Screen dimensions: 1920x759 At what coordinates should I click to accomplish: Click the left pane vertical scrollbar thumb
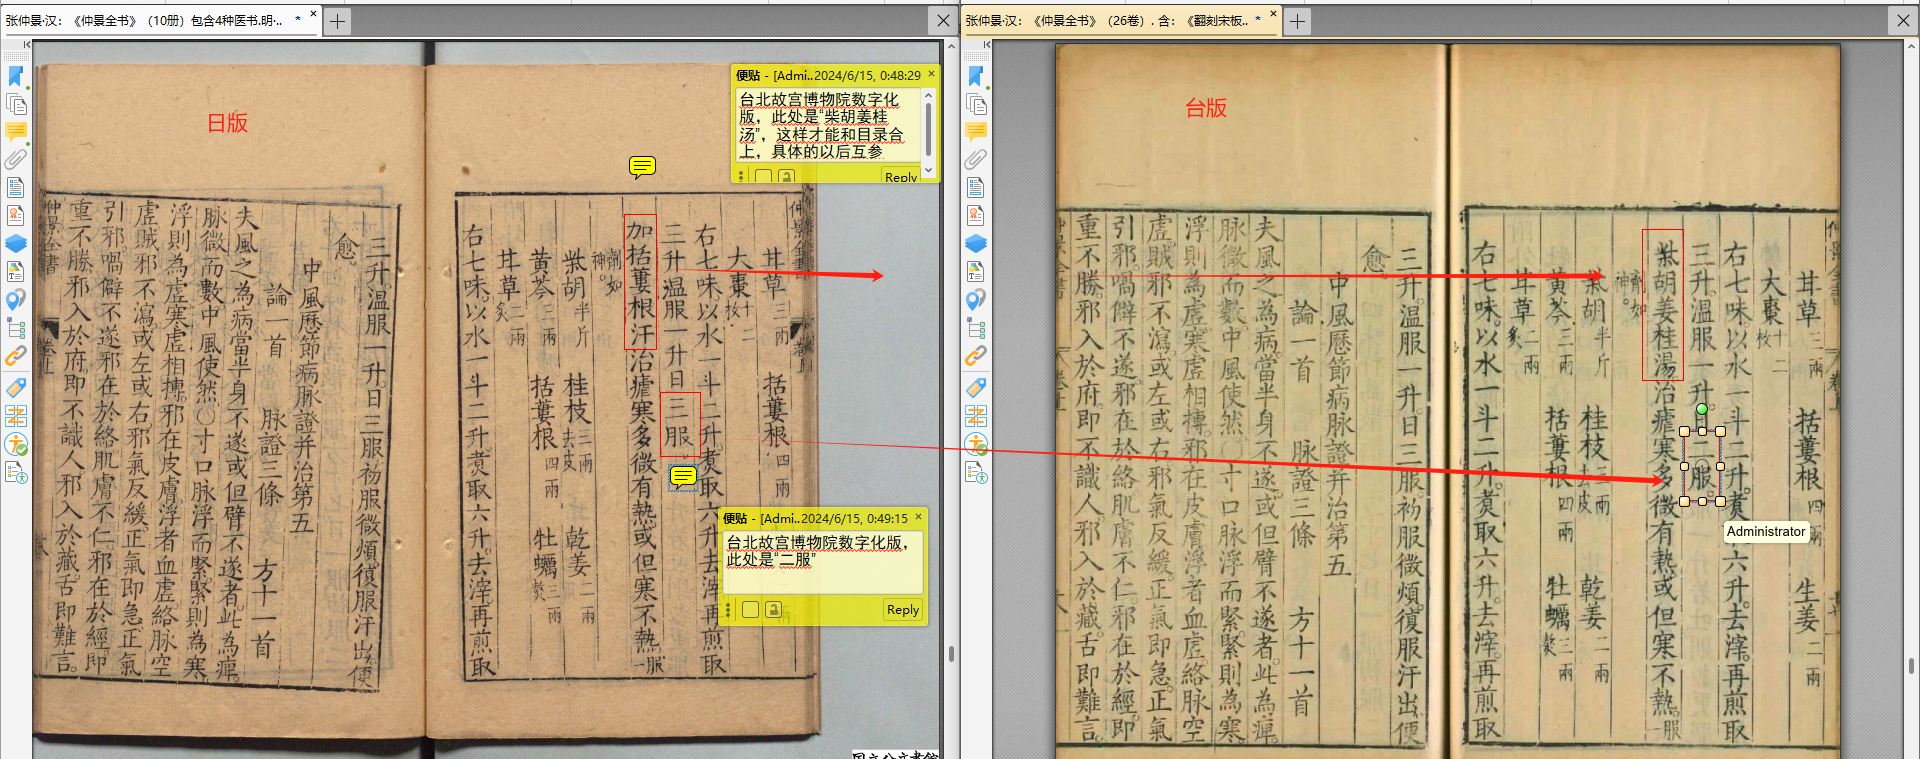(950, 654)
